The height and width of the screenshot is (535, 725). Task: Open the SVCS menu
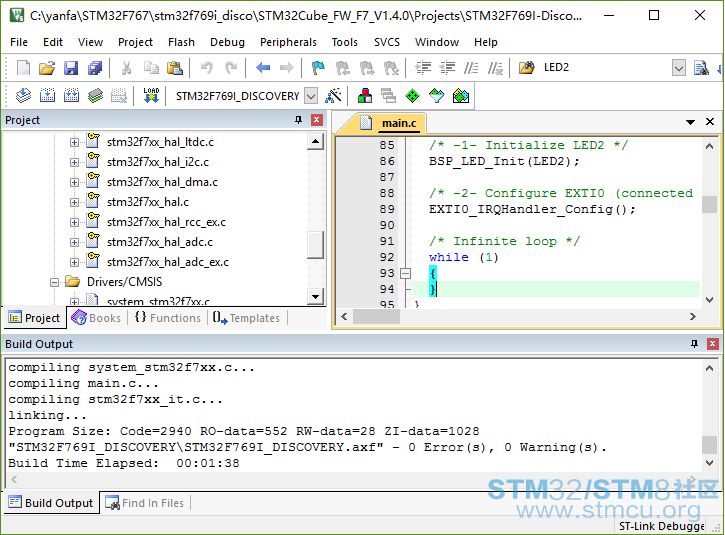[x=387, y=42]
